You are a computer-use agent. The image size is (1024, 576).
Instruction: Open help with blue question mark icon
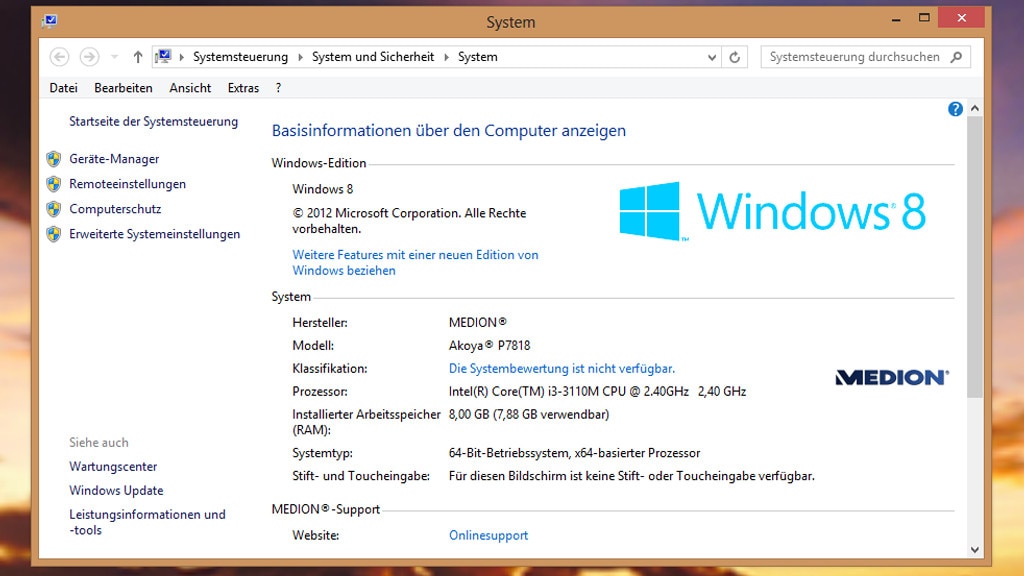pyautogui.click(x=955, y=109)
